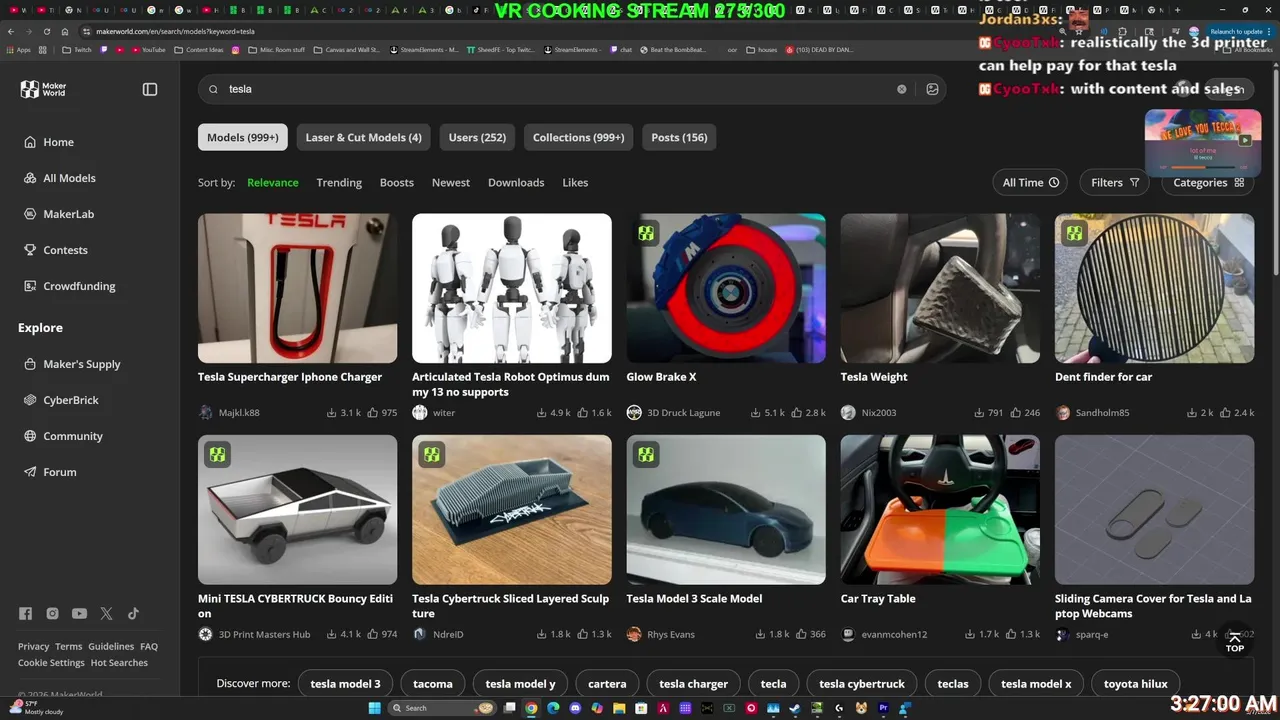The image size is (1280, 720).
Task: Open MakerWorld TikTok icon
Action: point(133,614)
